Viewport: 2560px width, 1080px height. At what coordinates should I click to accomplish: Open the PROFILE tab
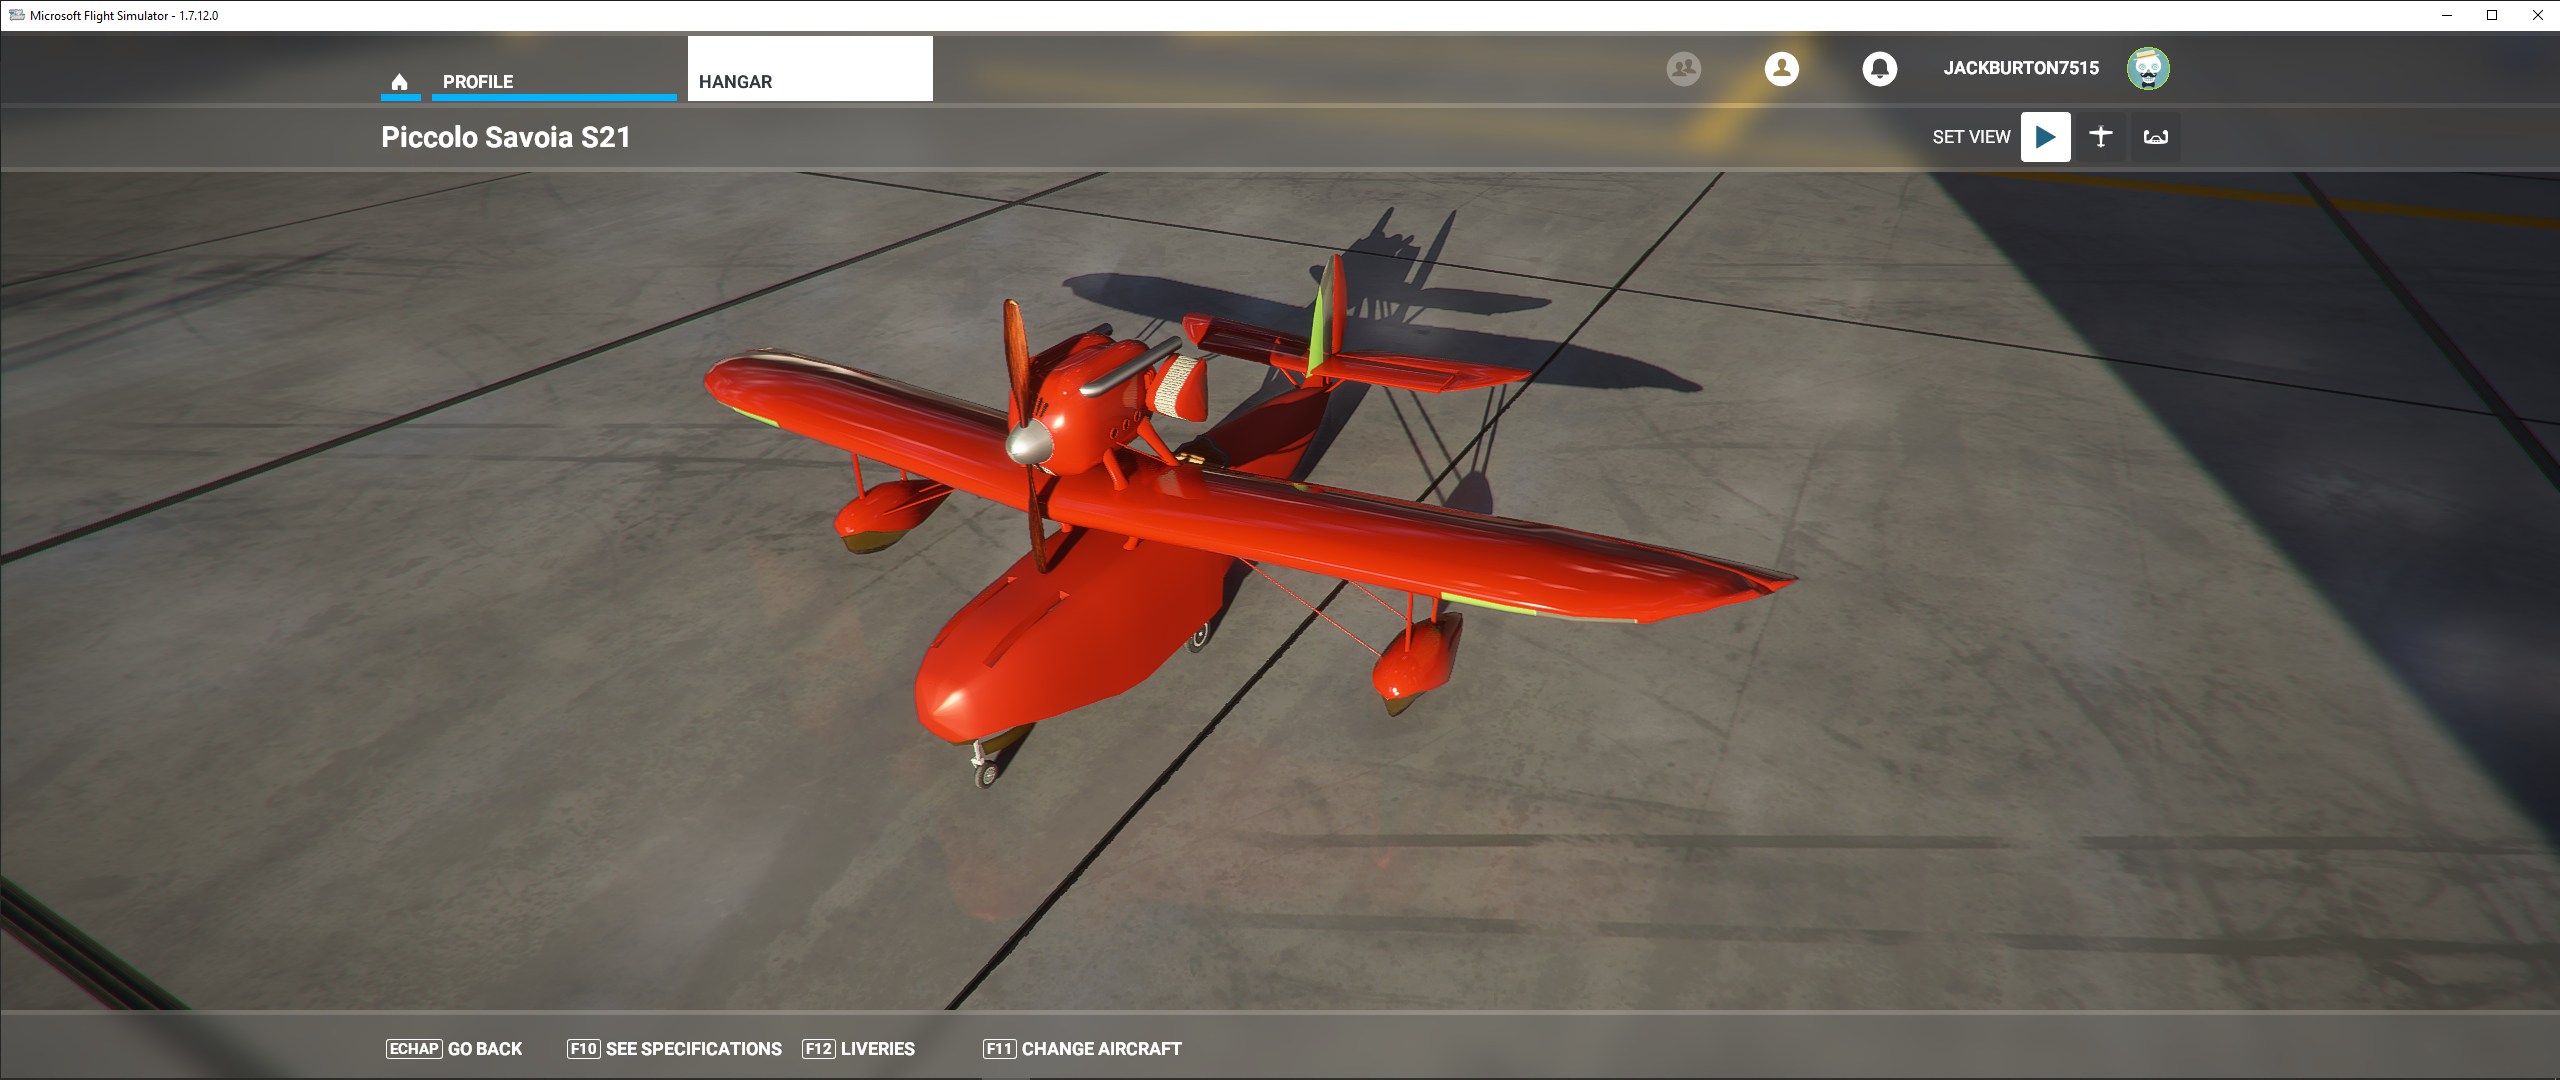[x=554, y=81]
